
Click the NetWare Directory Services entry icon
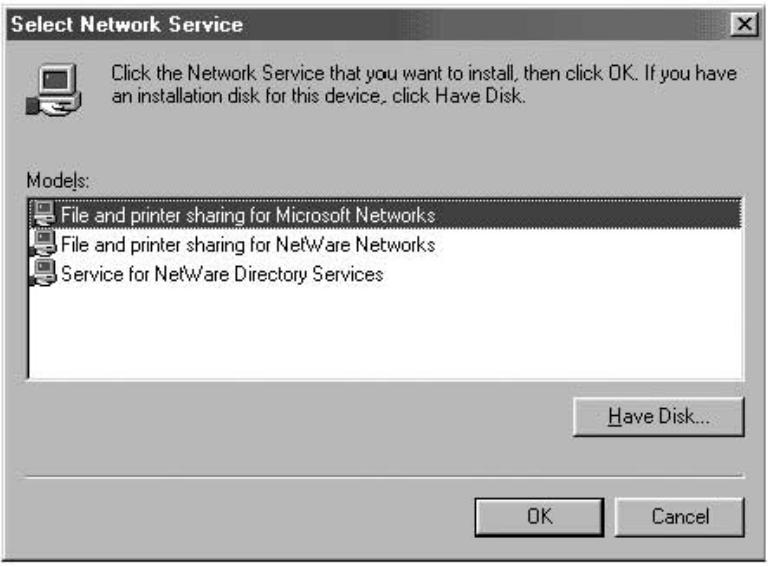point(44,273)
